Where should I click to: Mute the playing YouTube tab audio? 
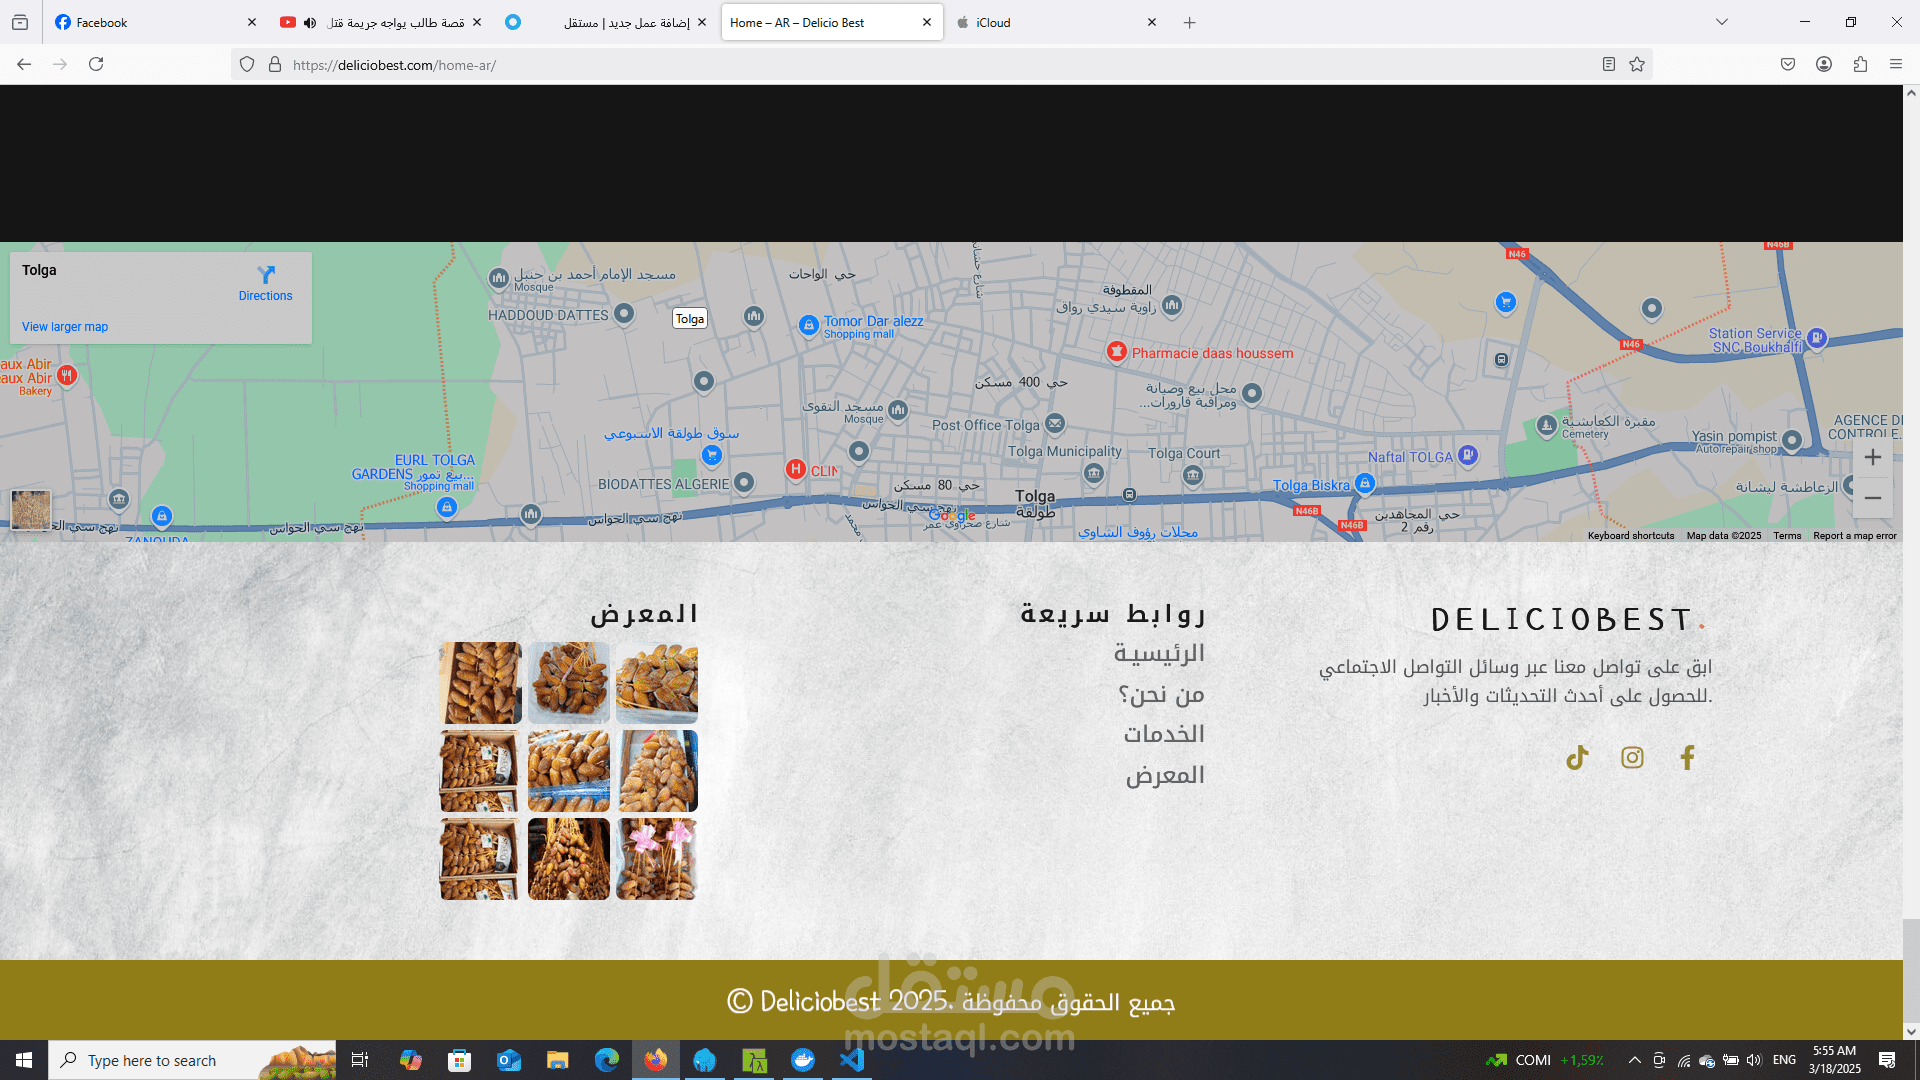(x=310, y=22)
